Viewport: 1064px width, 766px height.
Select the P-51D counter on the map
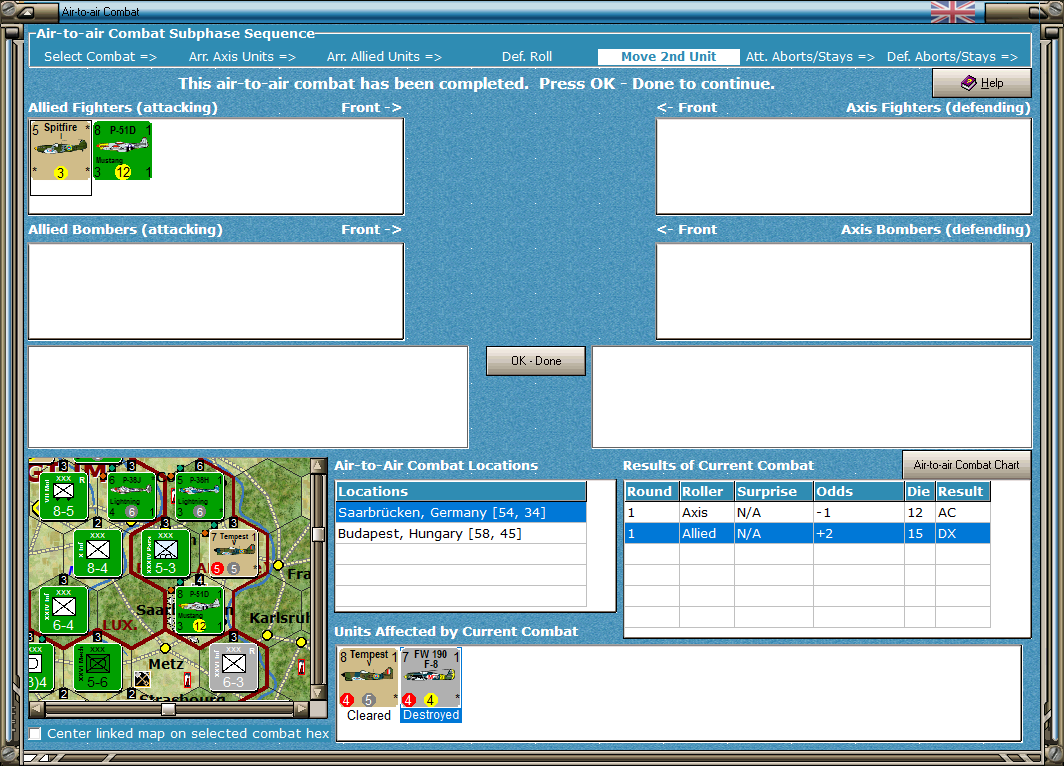199,609
